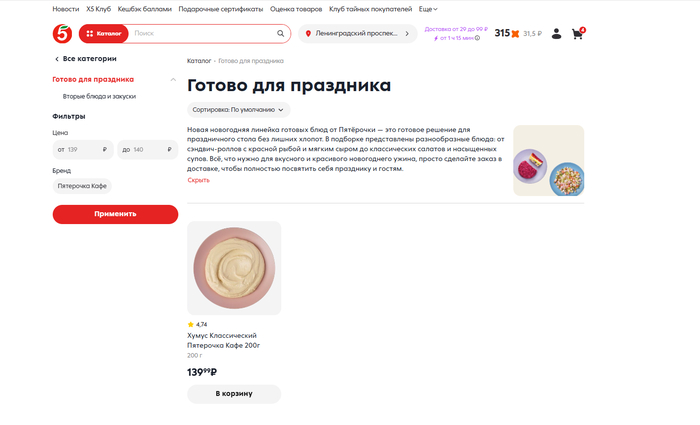Open Подарочные сертификаты menu item
The height and width of the screenshot is (425, 700).
point(221,9)
